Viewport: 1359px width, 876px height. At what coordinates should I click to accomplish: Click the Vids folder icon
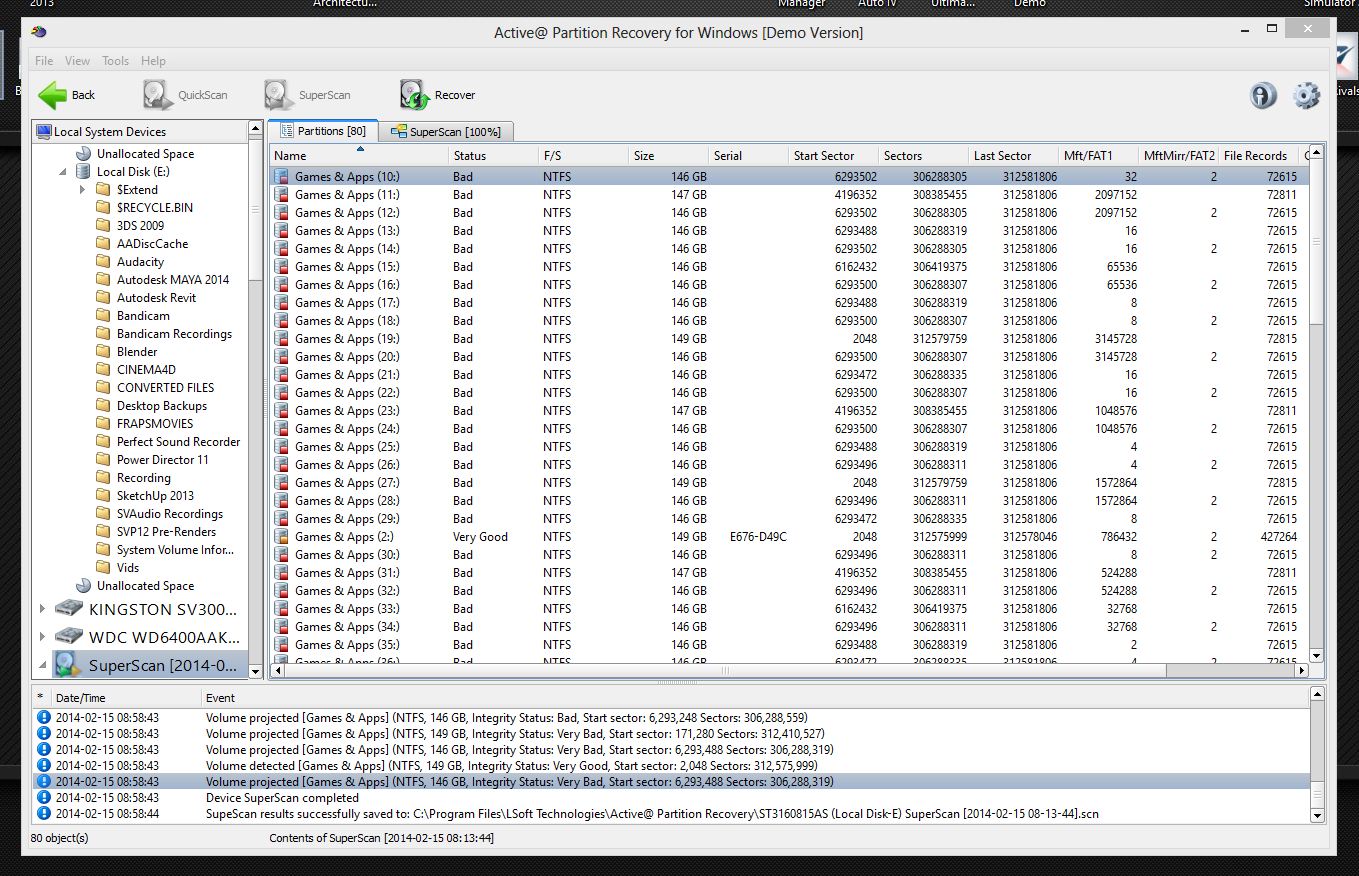103,568
